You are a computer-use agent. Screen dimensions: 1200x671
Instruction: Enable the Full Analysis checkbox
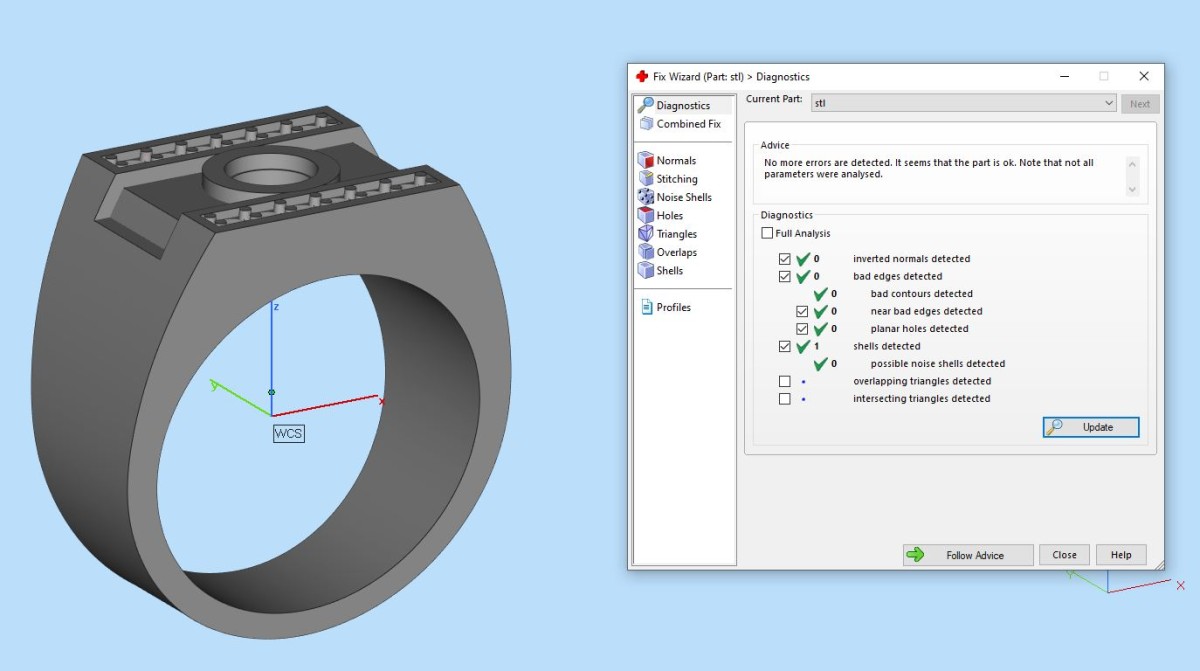pos(767,233)
